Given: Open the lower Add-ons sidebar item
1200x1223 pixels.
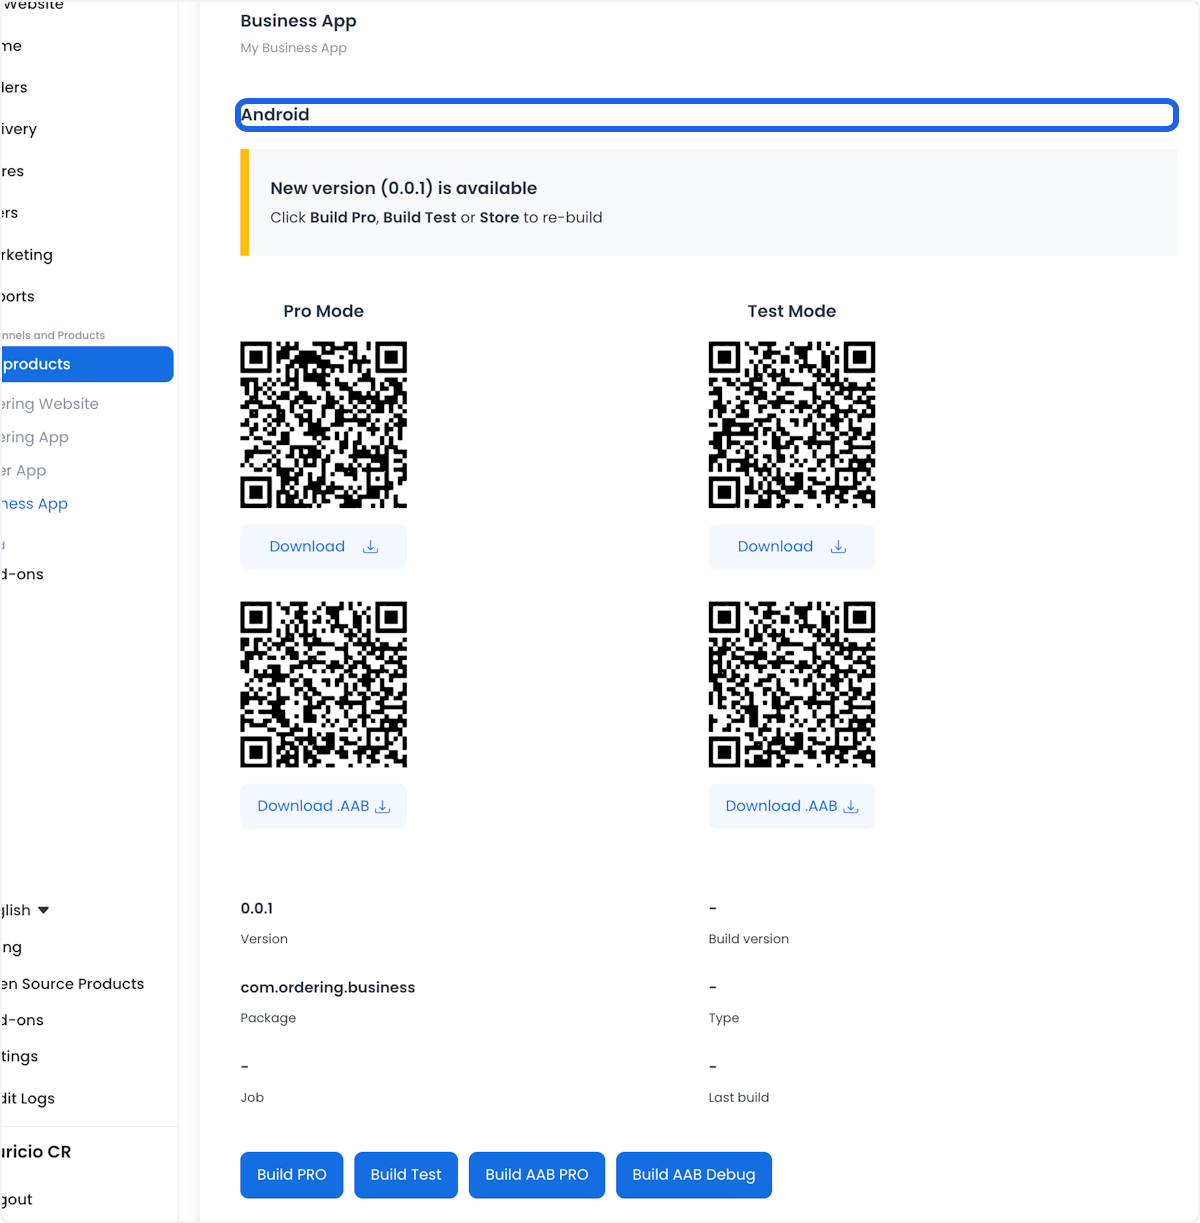Looking at the screenshot, I should tap(22, 1020).
